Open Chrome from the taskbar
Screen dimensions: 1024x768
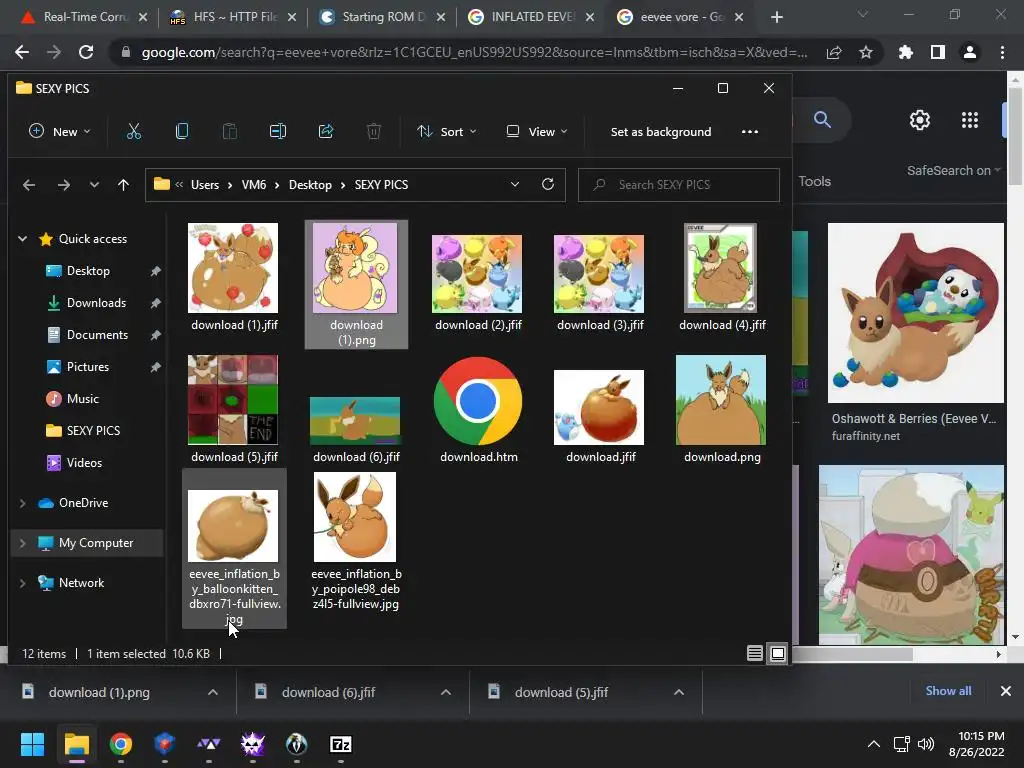(x=121, y=744)
